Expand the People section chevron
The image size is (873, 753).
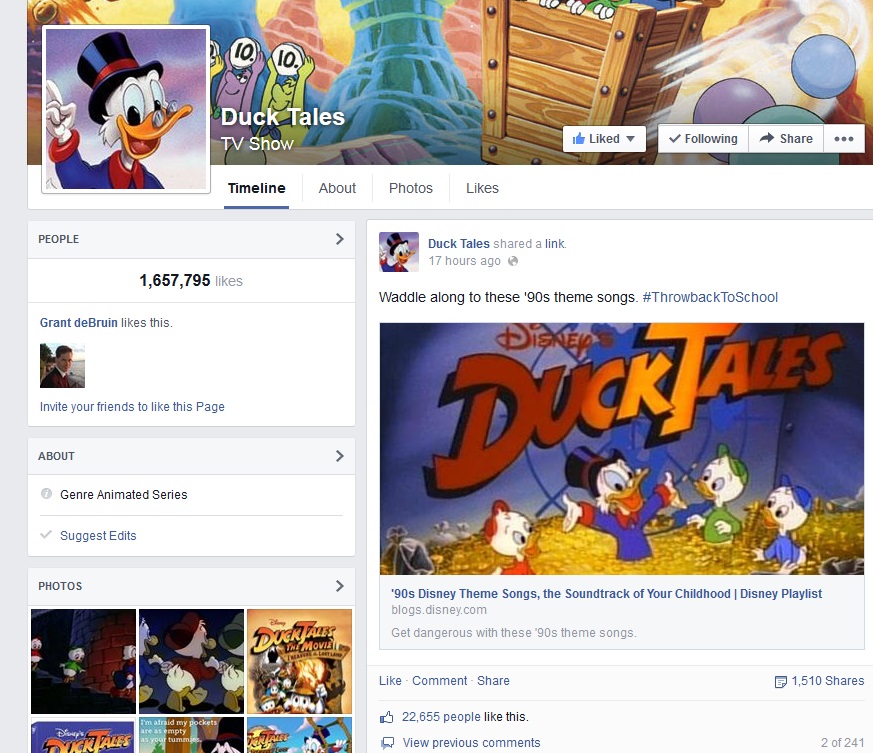[x=339, y=239]
